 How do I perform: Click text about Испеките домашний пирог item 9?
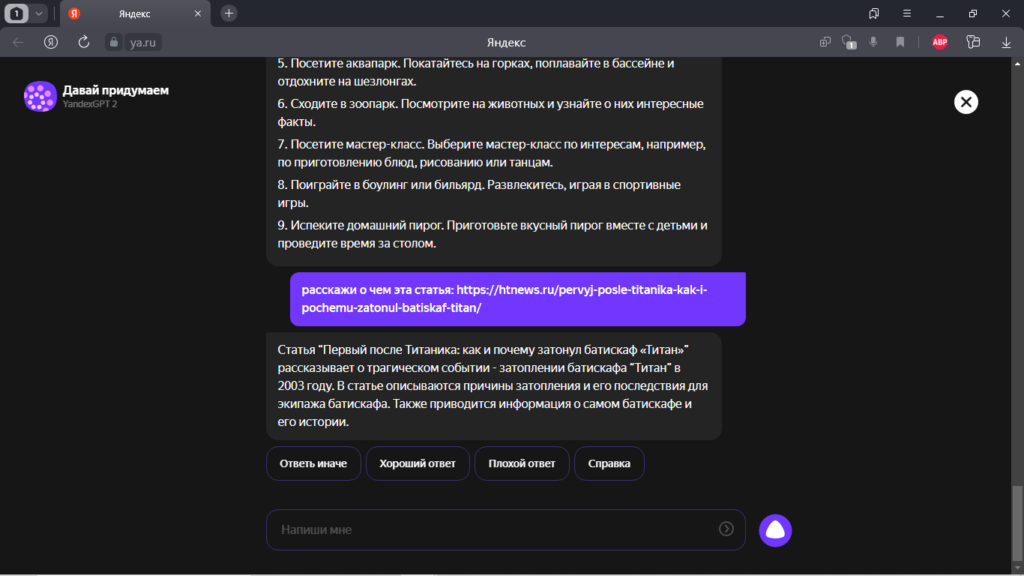pyautogui.click(x=492, y=234)
